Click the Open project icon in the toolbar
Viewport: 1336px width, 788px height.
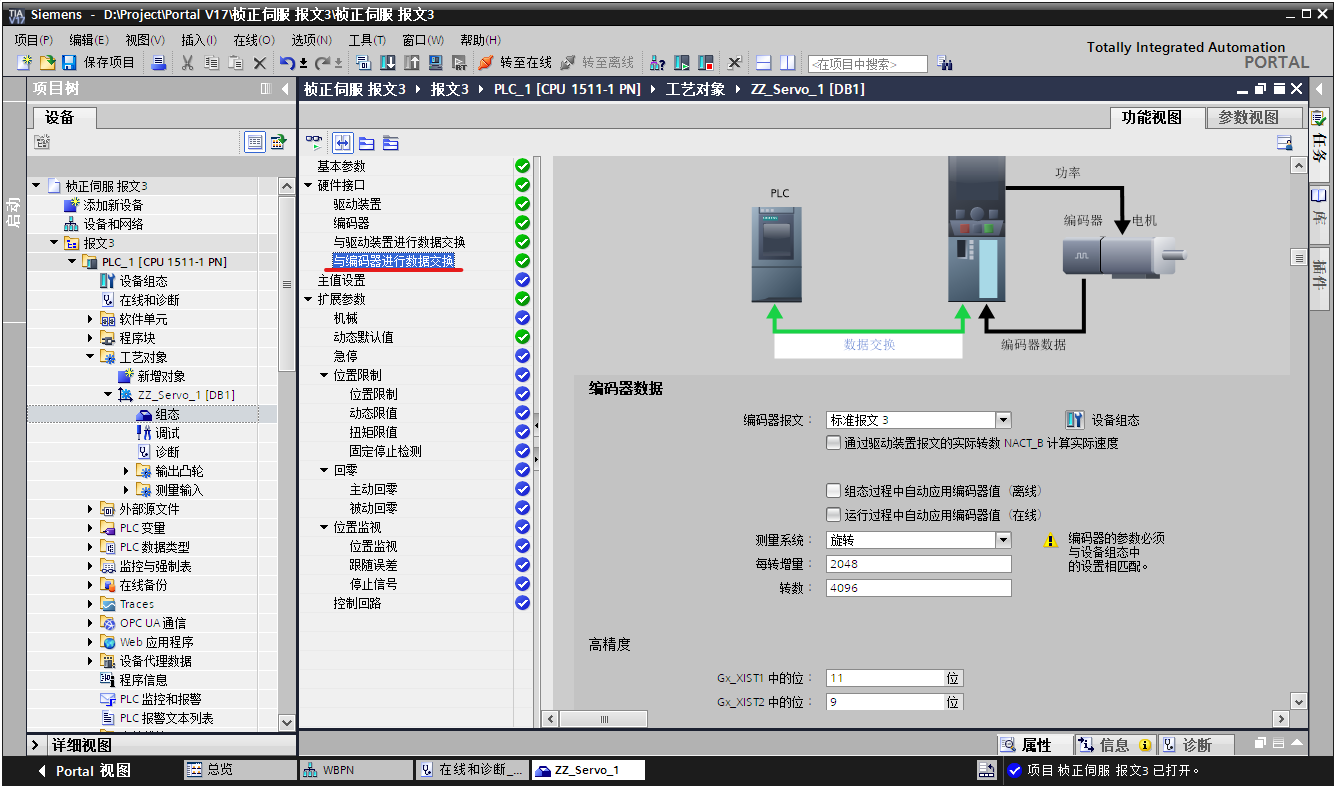tap(46, 63)
